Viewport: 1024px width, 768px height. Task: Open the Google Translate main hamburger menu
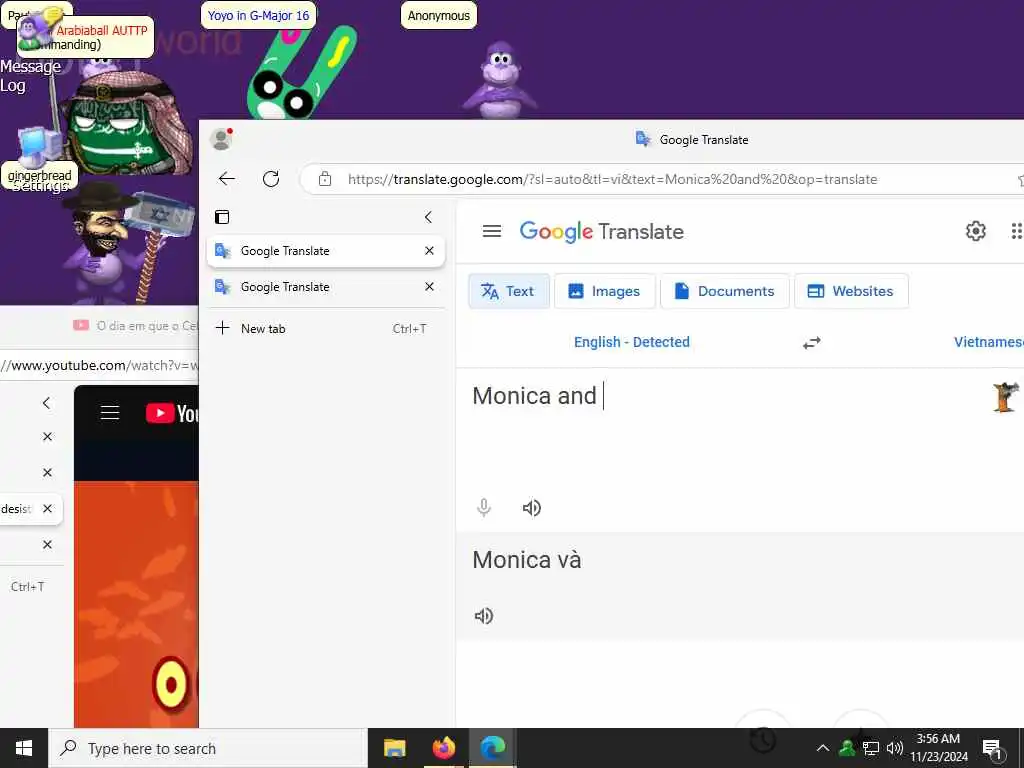(492, 231)
